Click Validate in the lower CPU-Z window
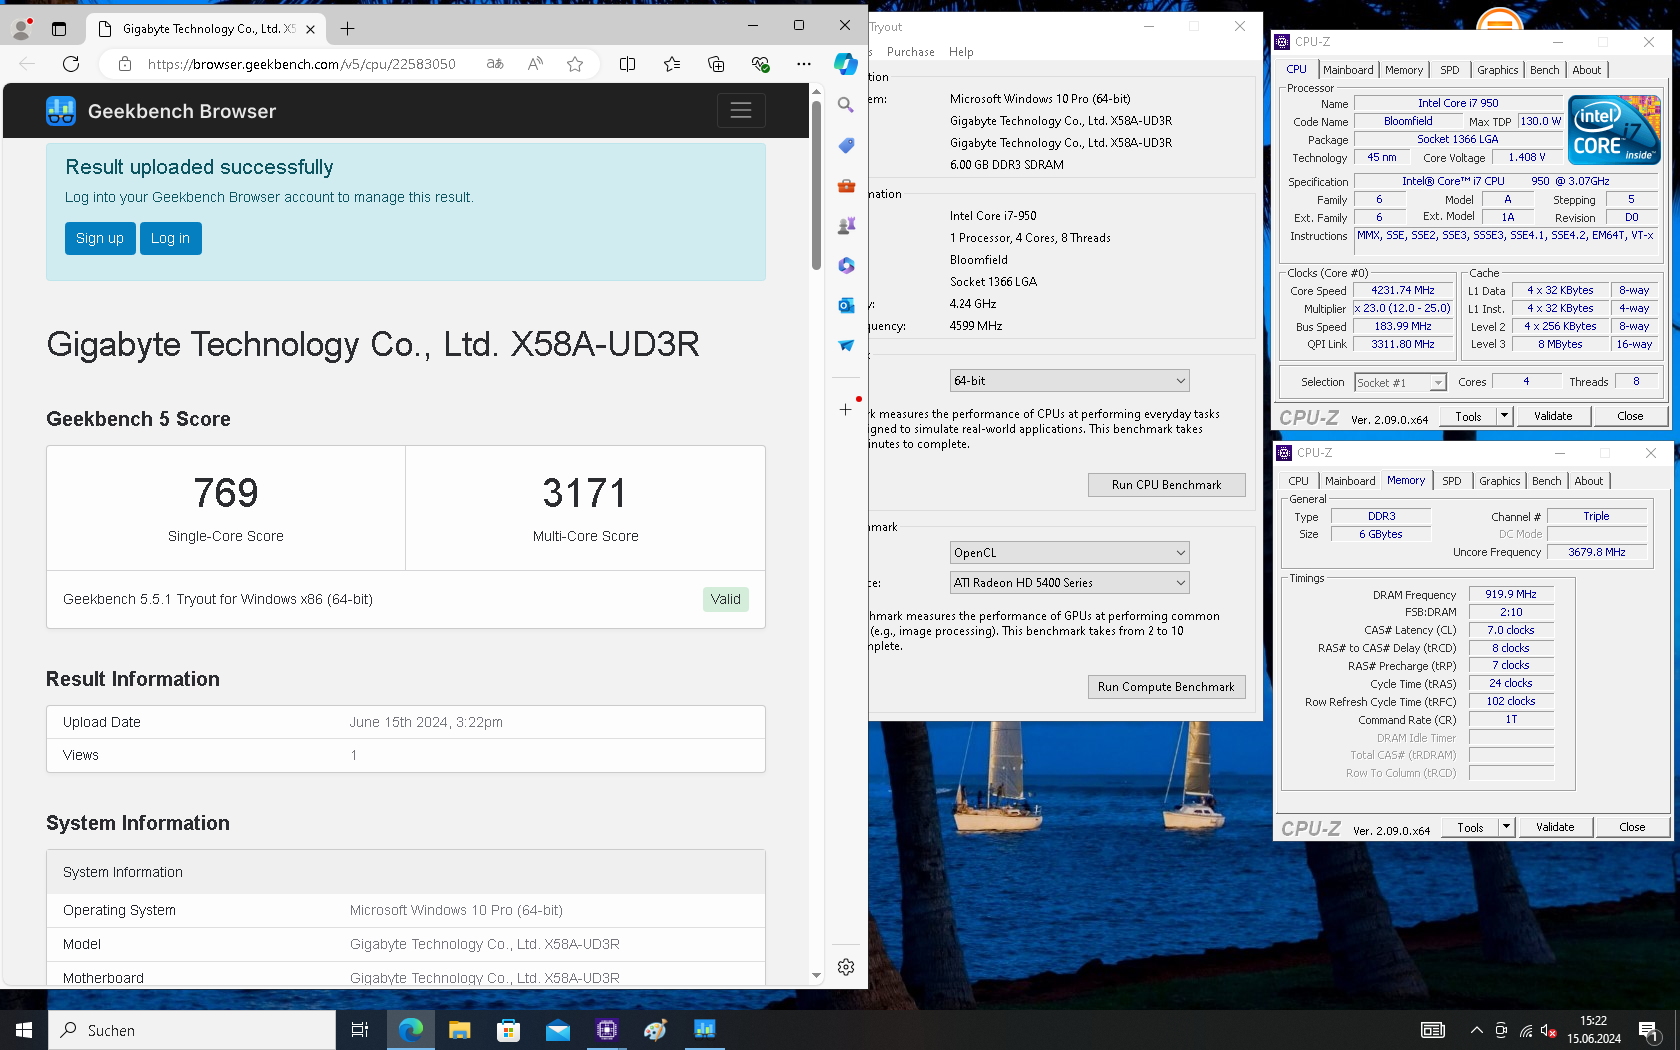This screenshot has width=1680, height=1050. [x=1555, y=827]
